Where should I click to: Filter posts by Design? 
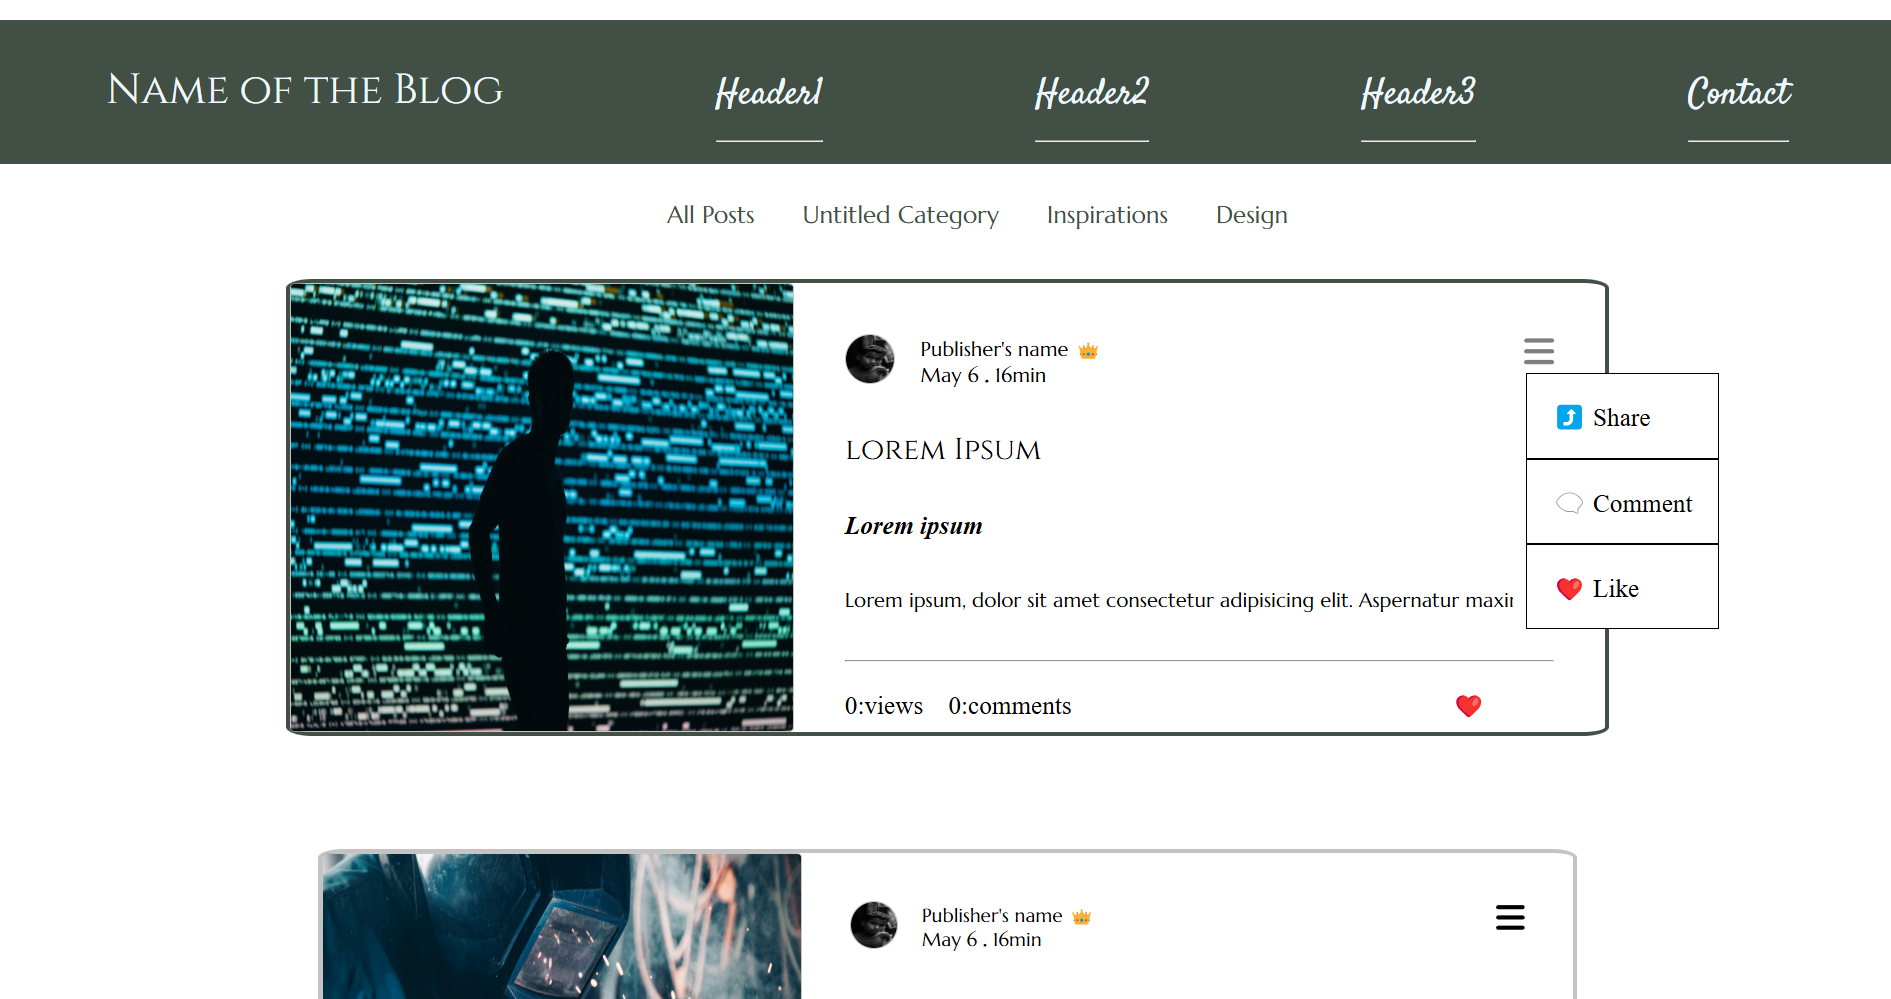click(1251, 215)
